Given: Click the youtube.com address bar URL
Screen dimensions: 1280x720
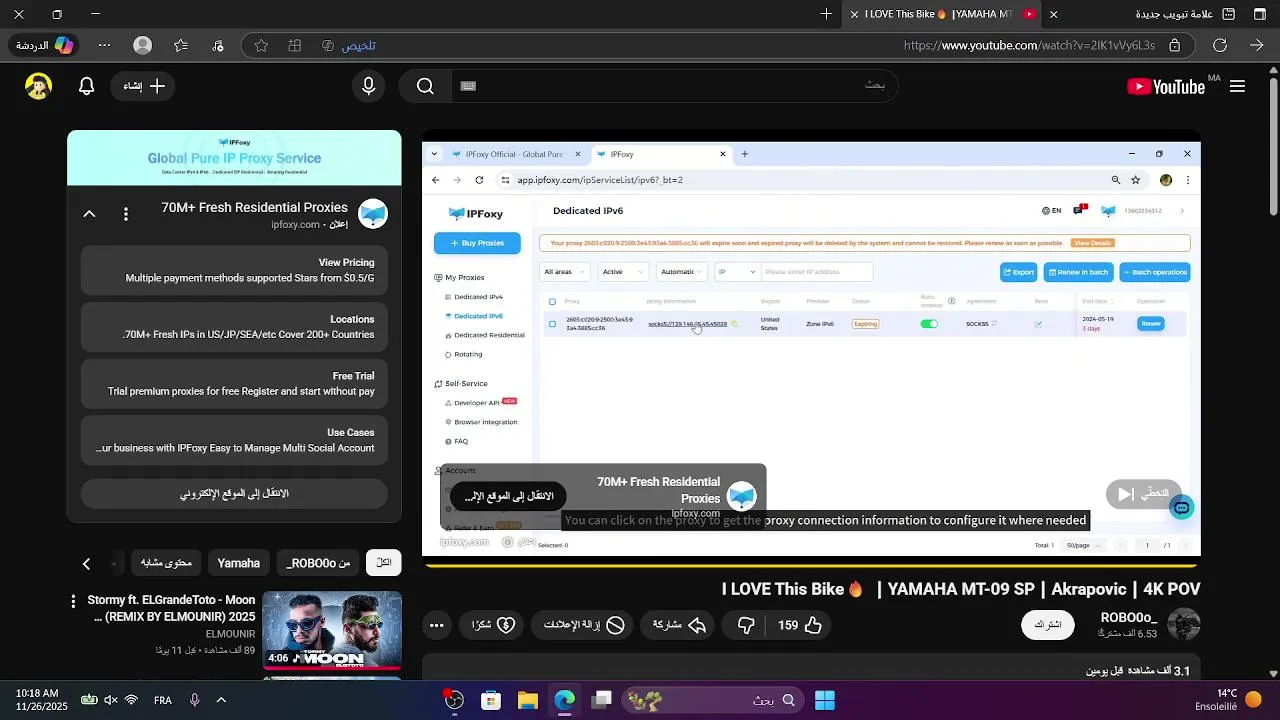Looking at the screenshot, I should (x=1029, y=45).
